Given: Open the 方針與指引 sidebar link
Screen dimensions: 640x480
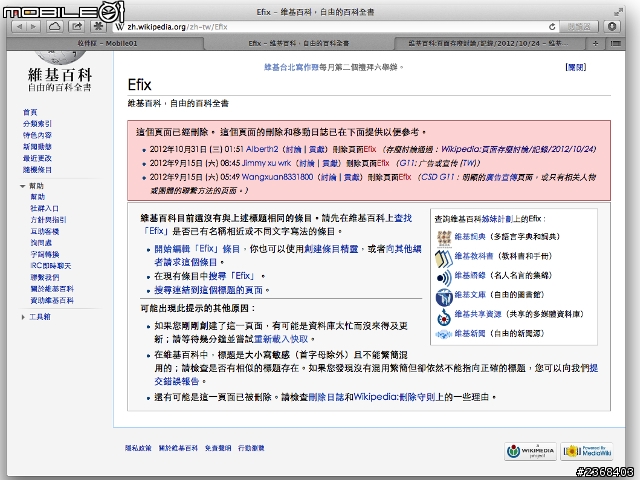Looking at the screenshot, I should point(48,220).
